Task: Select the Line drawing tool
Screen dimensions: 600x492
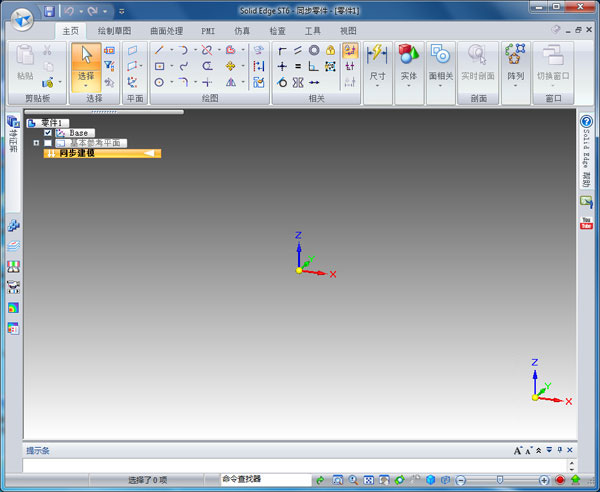Action: tap(159, 50)
